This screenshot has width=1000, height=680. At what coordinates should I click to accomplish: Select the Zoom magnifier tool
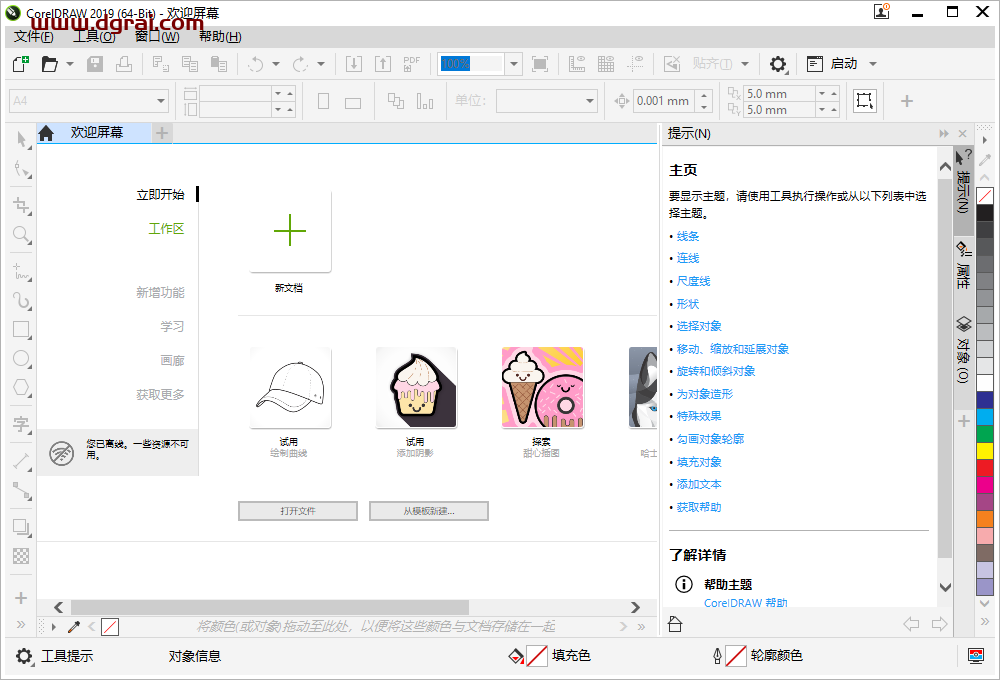click(22, 235)
